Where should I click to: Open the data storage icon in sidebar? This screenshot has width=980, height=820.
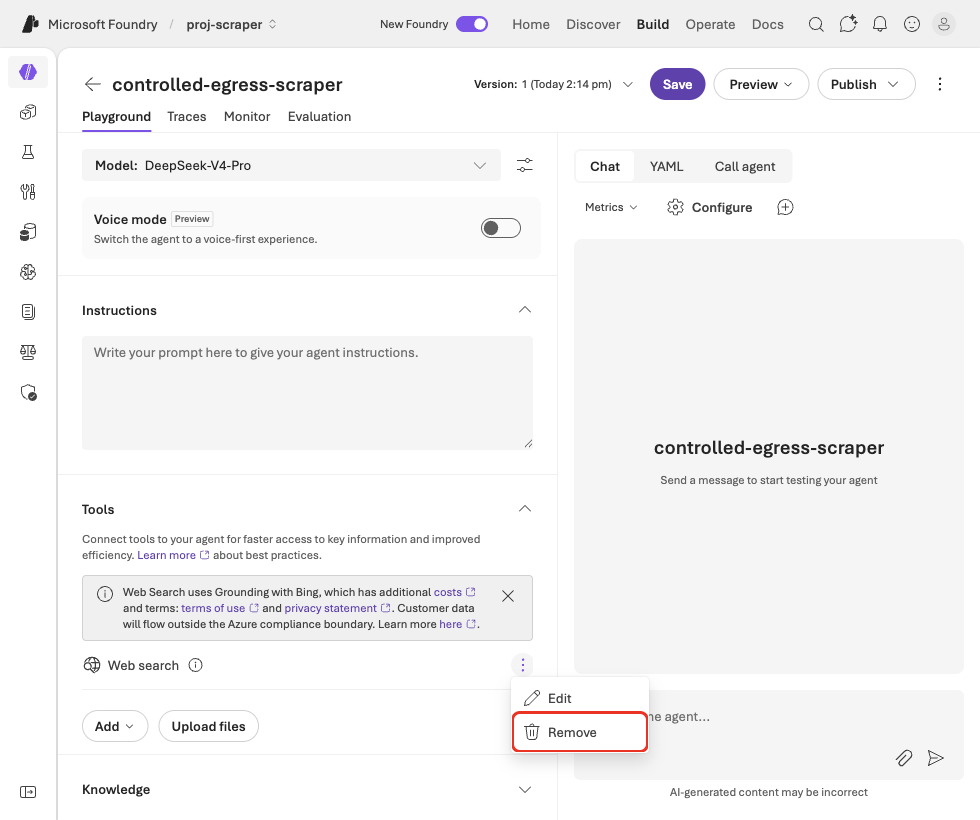point(28,232)
